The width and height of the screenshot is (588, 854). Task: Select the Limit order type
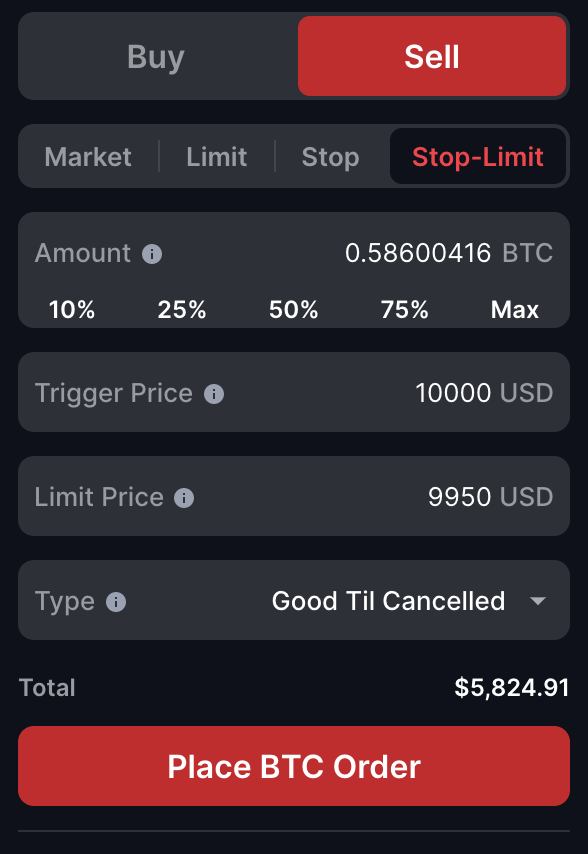[216, 157]
